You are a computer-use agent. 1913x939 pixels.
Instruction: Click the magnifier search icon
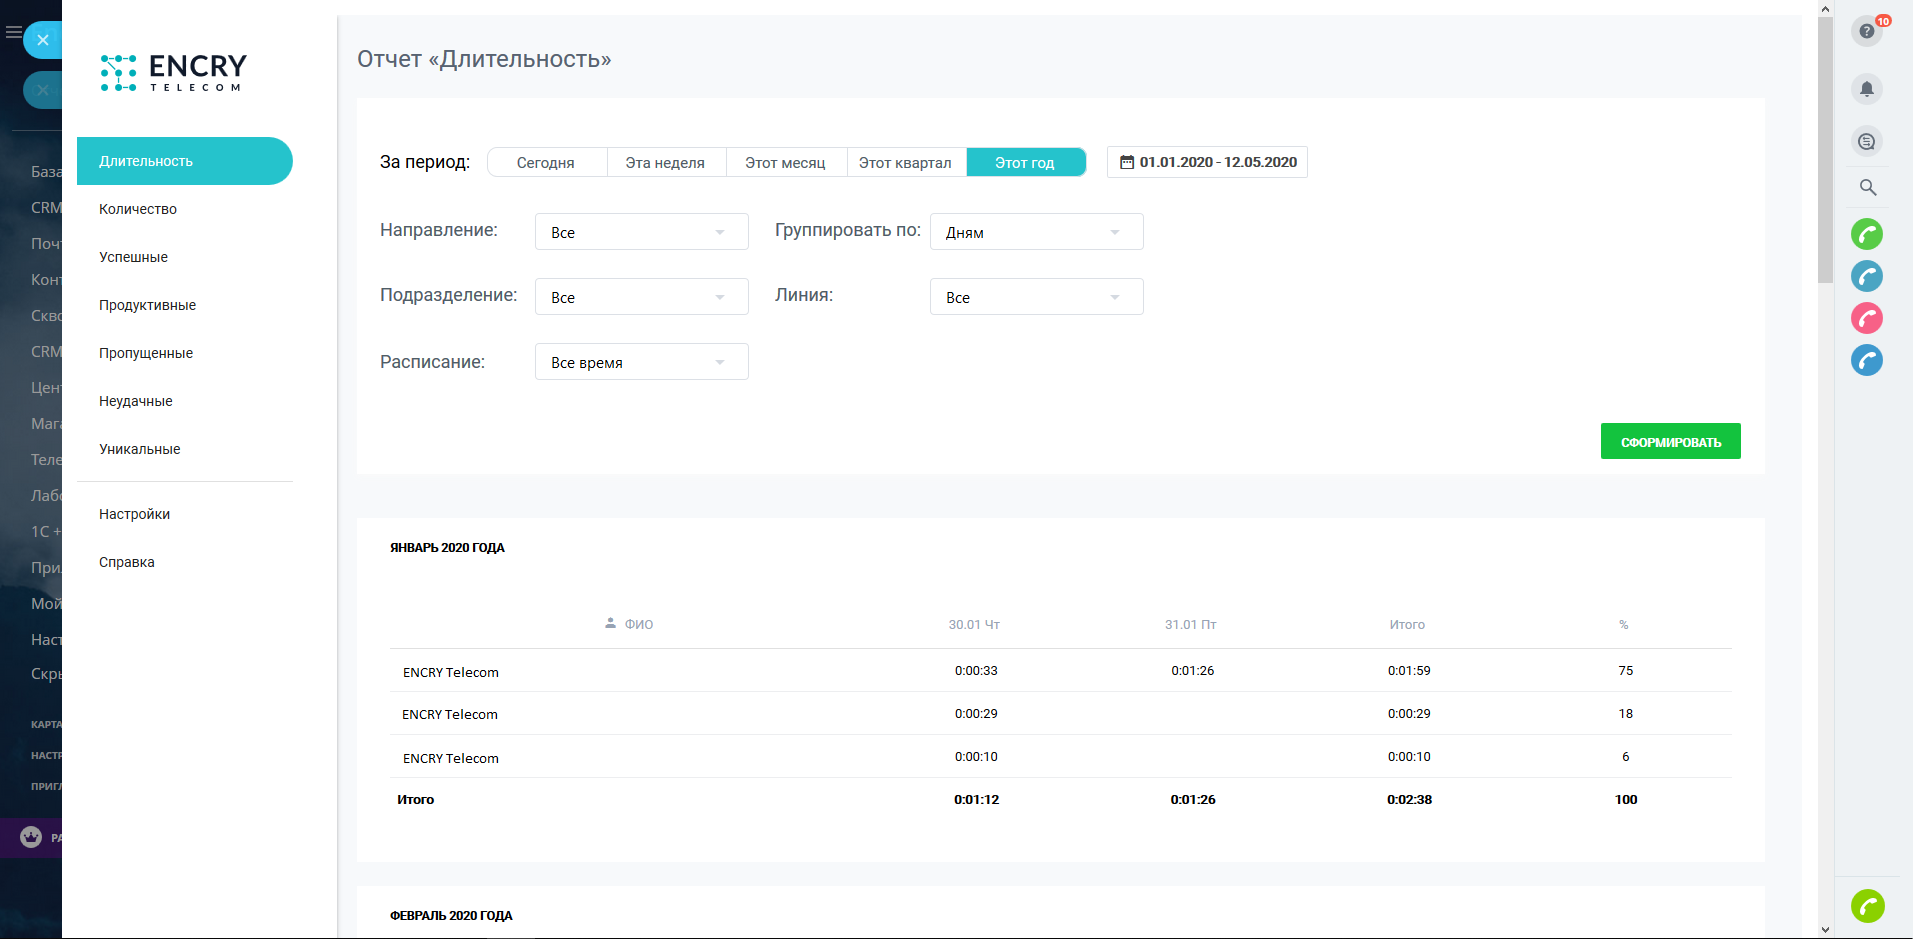click(1867, 187)
